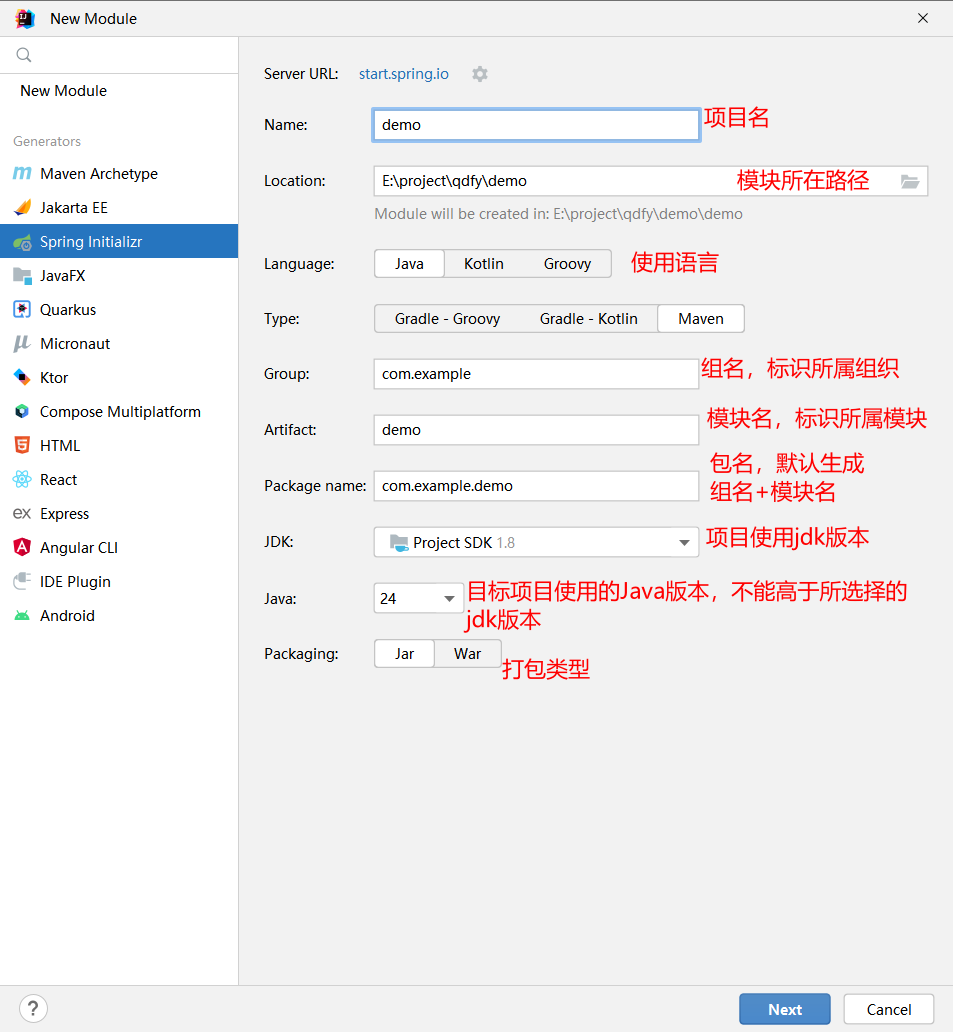Select Micronaut generator
Image resolution: width=953 pixels, height=1032 pixels.
pyautogui.click(x=119, y=344)
